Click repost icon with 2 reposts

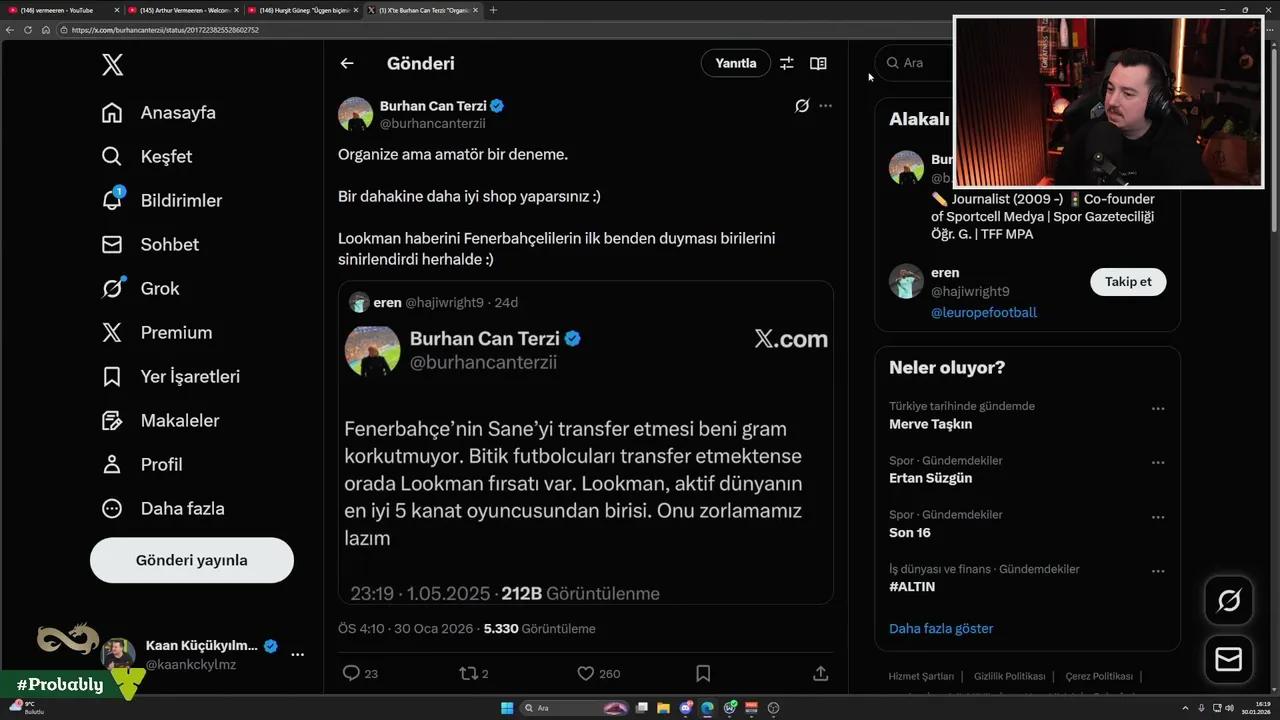467,674
